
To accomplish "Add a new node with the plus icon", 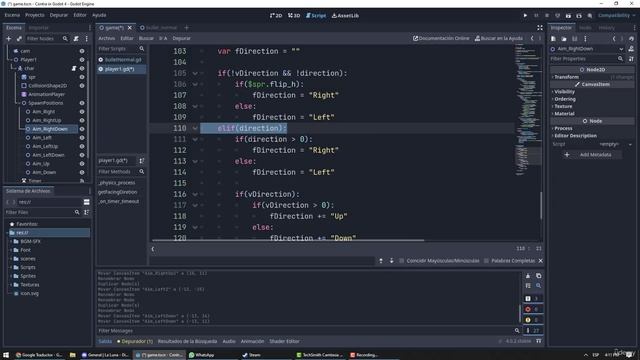I will click(9, 38).
